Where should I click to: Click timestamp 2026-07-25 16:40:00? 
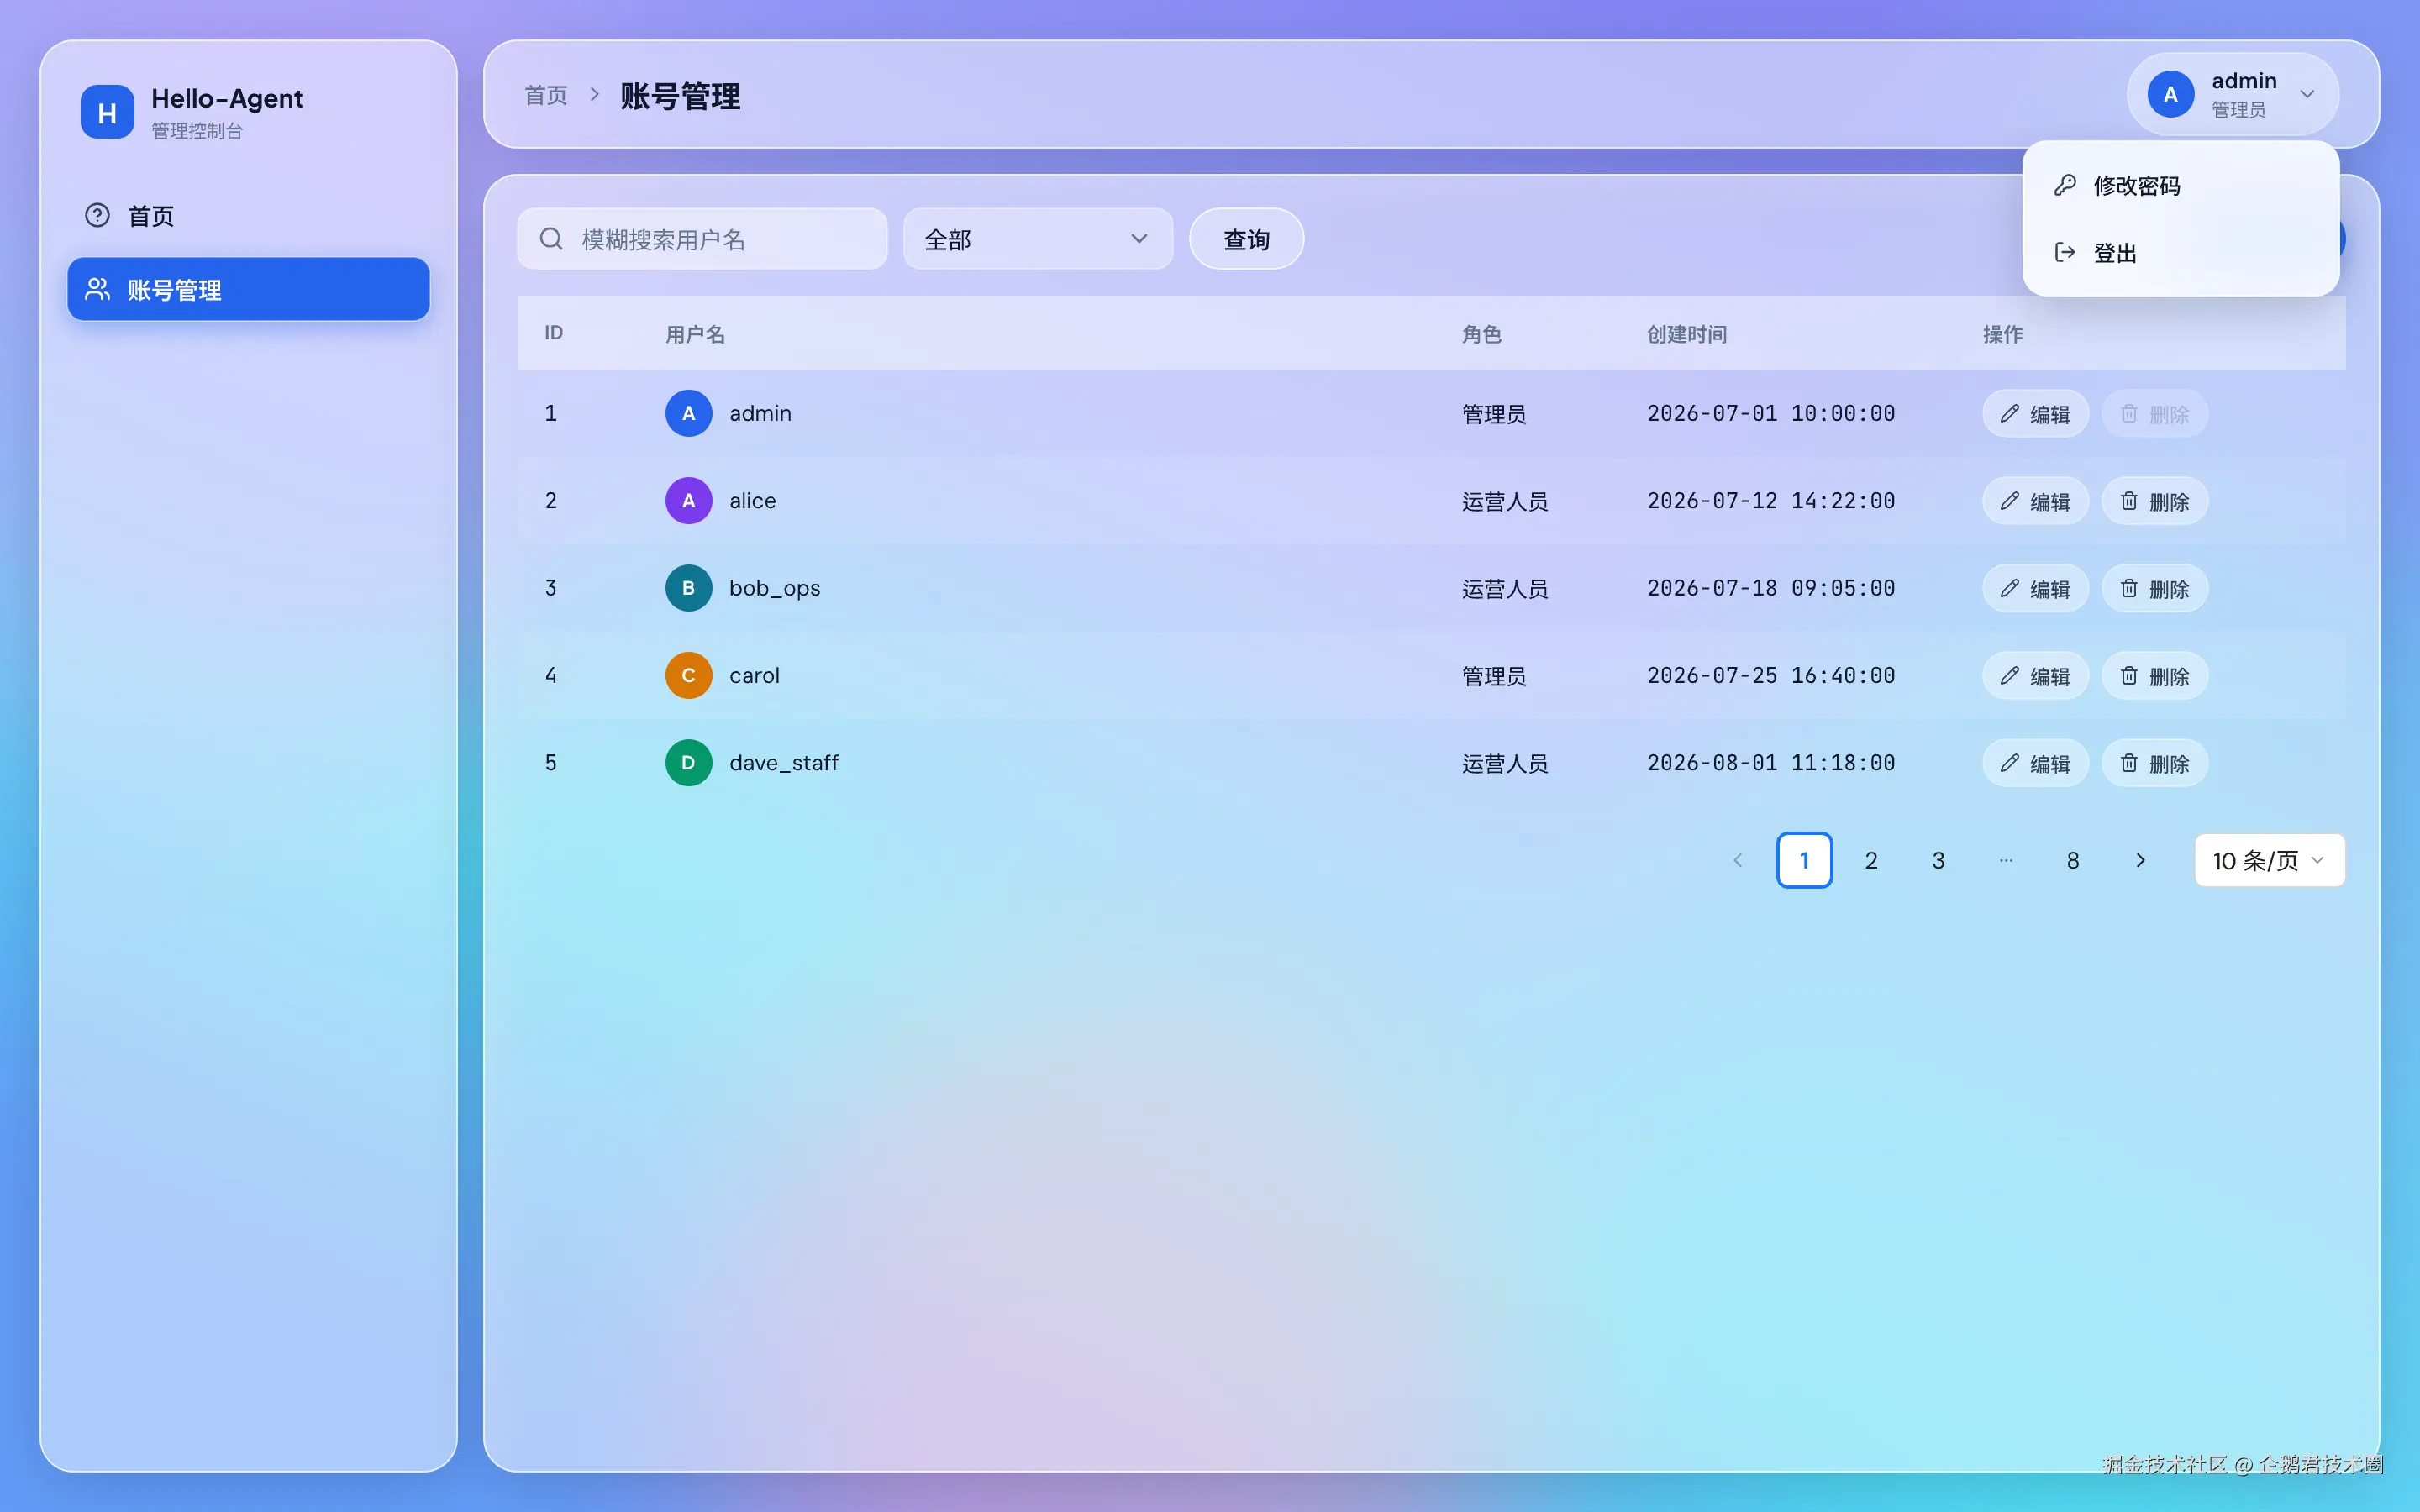tap(1771, 675)
